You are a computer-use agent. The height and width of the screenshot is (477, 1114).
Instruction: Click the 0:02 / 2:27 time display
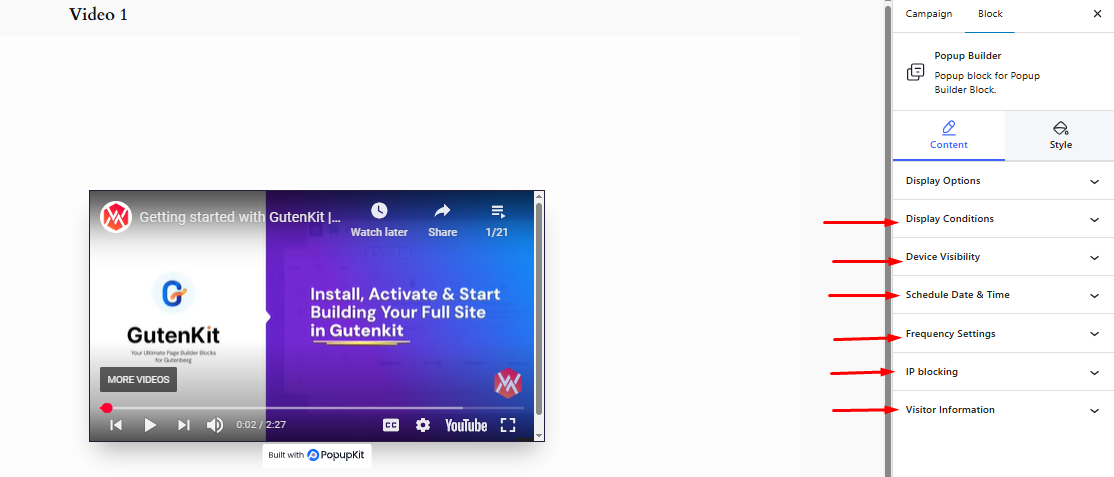261,425
